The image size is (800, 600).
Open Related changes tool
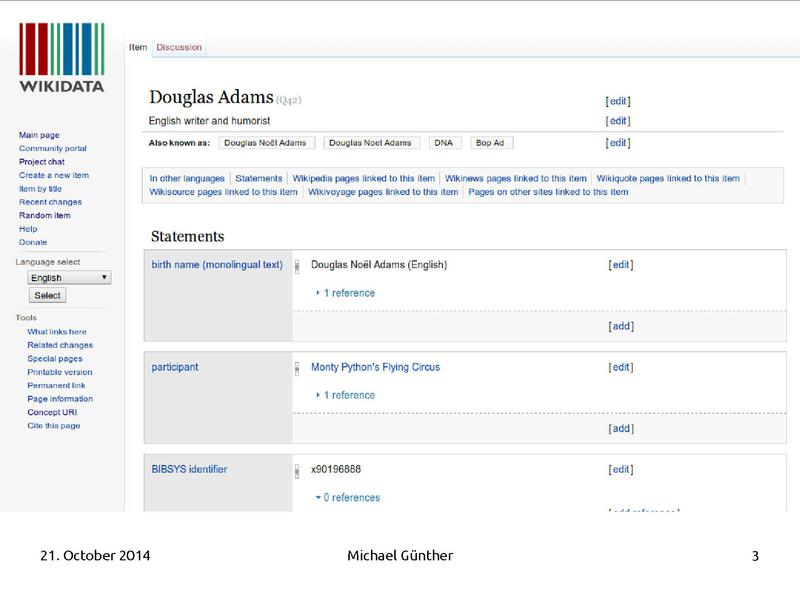click(x=60, y=345)
